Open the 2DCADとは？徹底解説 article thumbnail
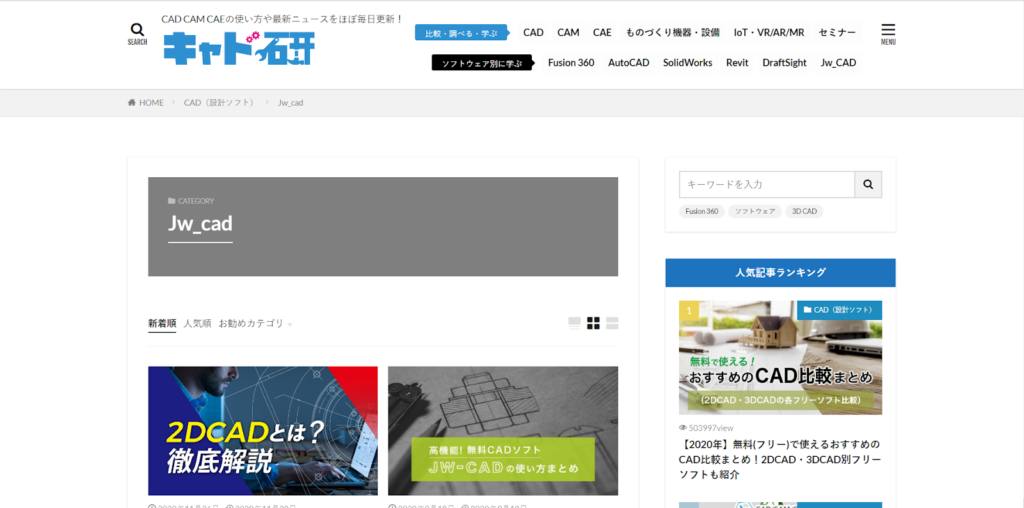 click(263, 430)
